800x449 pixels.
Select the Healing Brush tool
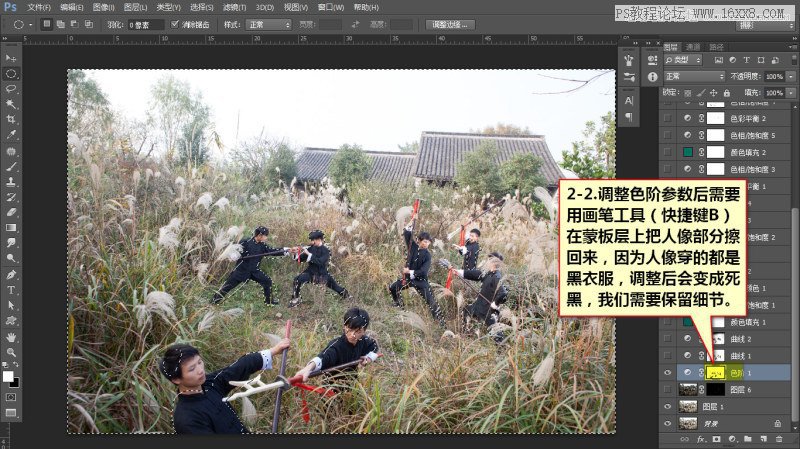pos(11,151)
